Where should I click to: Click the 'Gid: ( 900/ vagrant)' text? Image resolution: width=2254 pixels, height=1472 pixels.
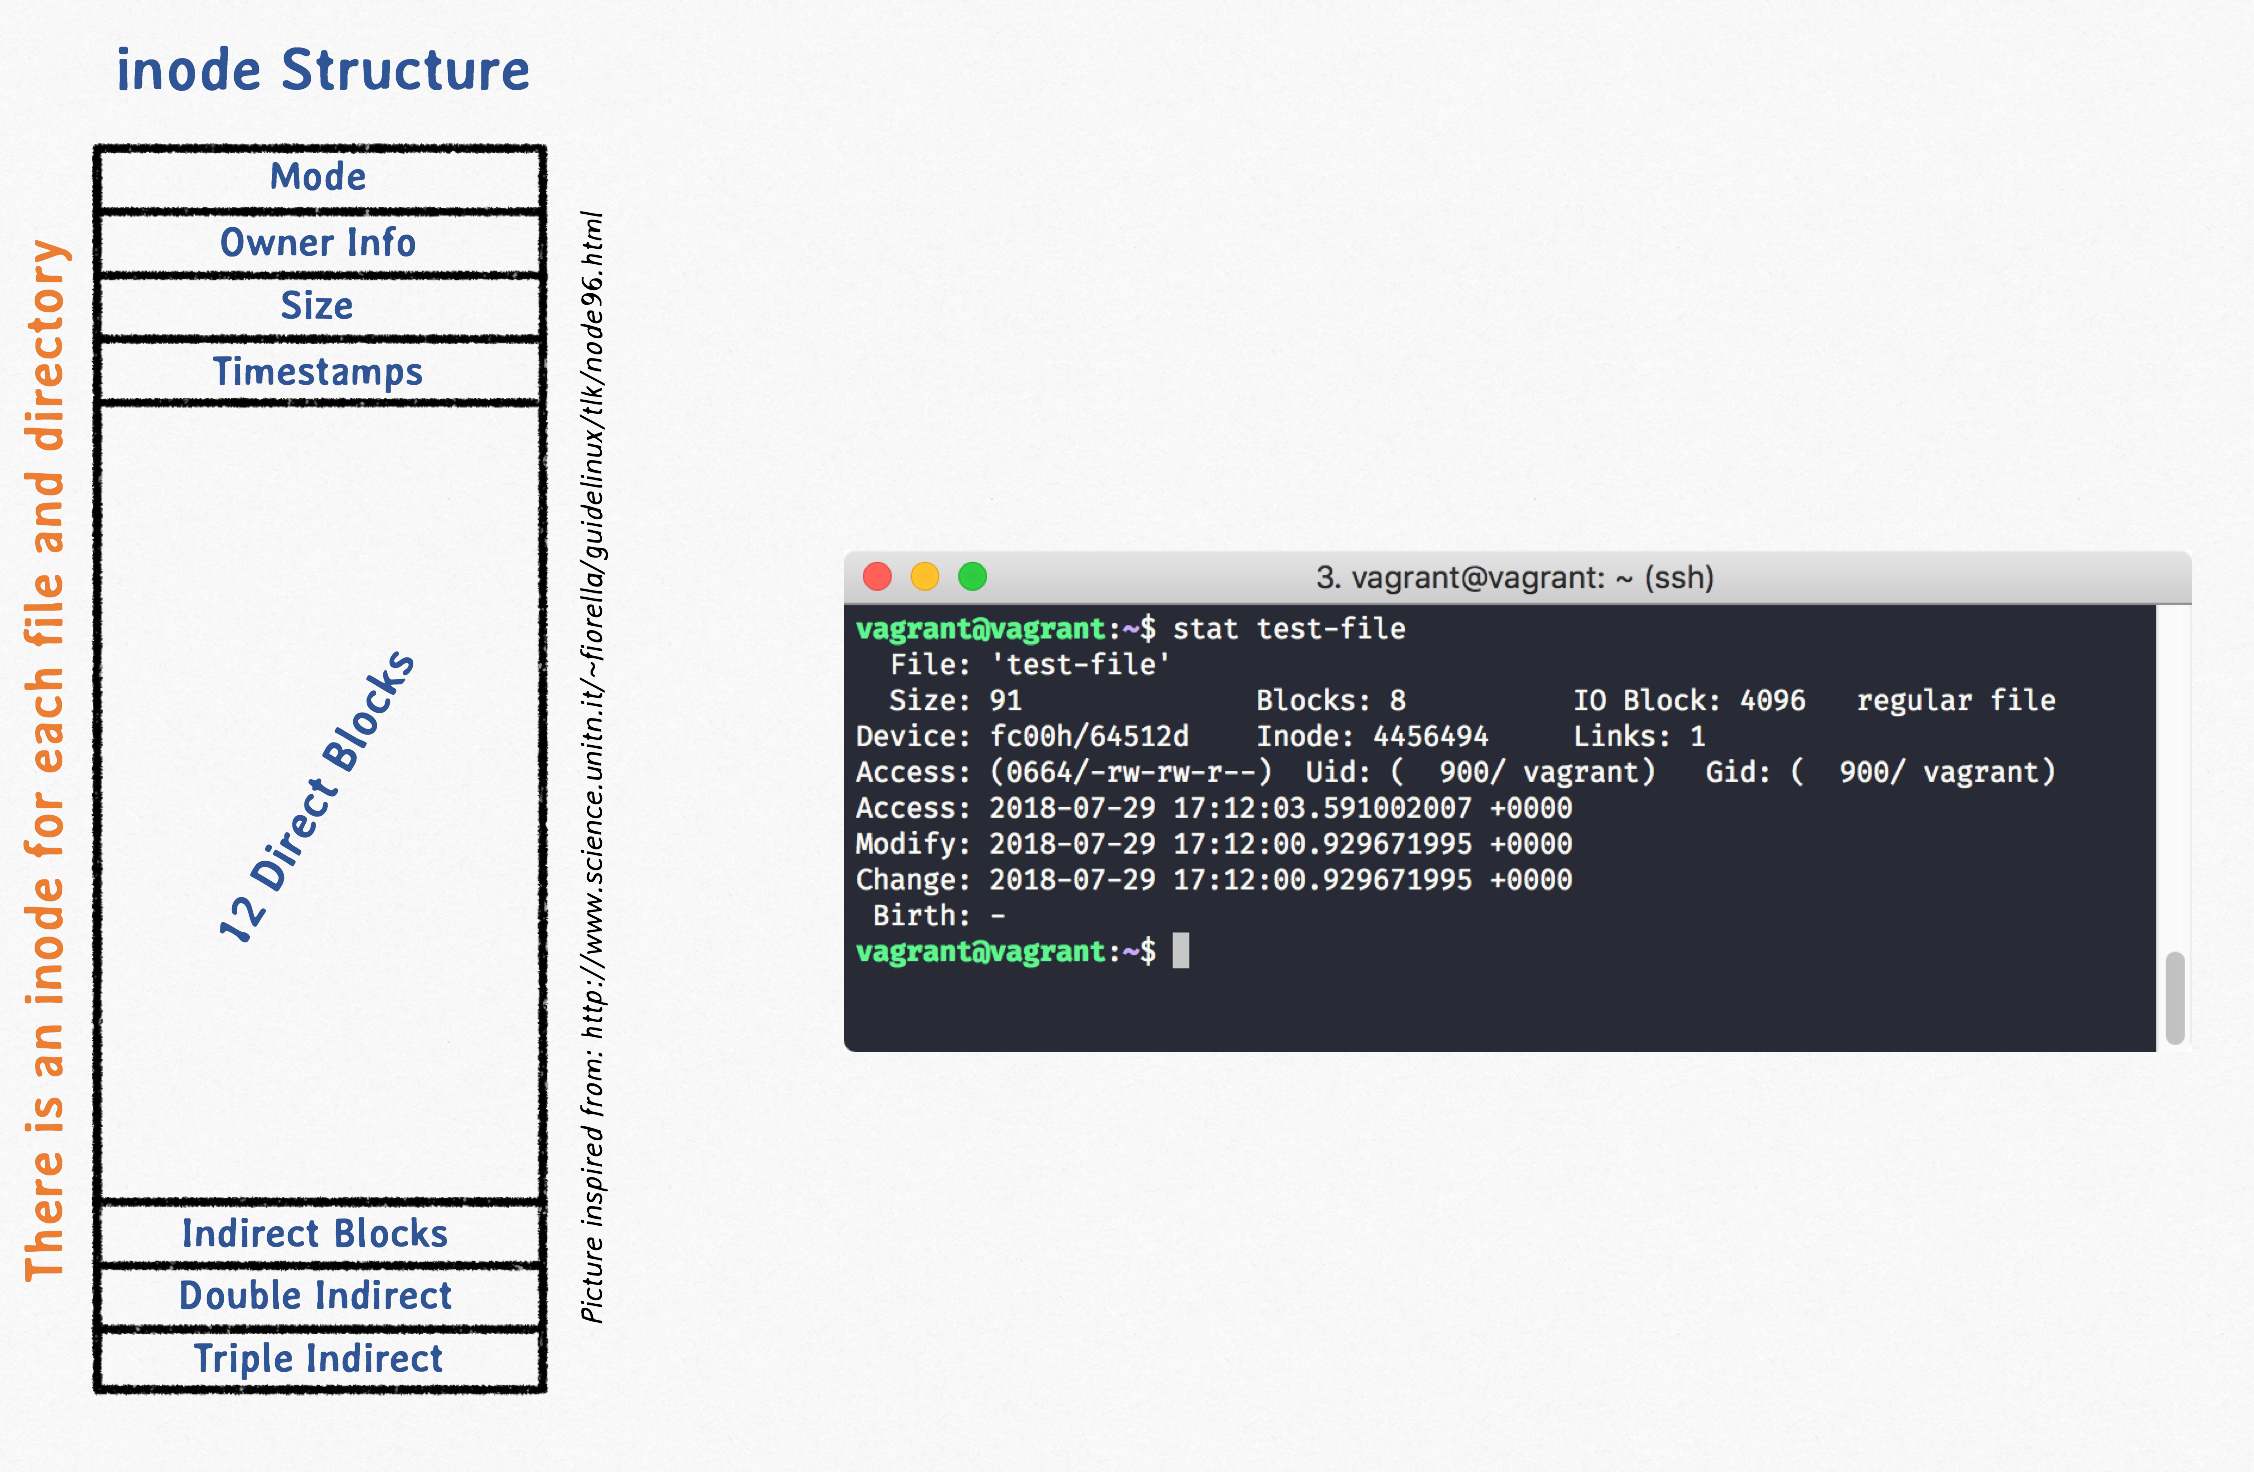pyautogui.click(x=1881, y=773)
